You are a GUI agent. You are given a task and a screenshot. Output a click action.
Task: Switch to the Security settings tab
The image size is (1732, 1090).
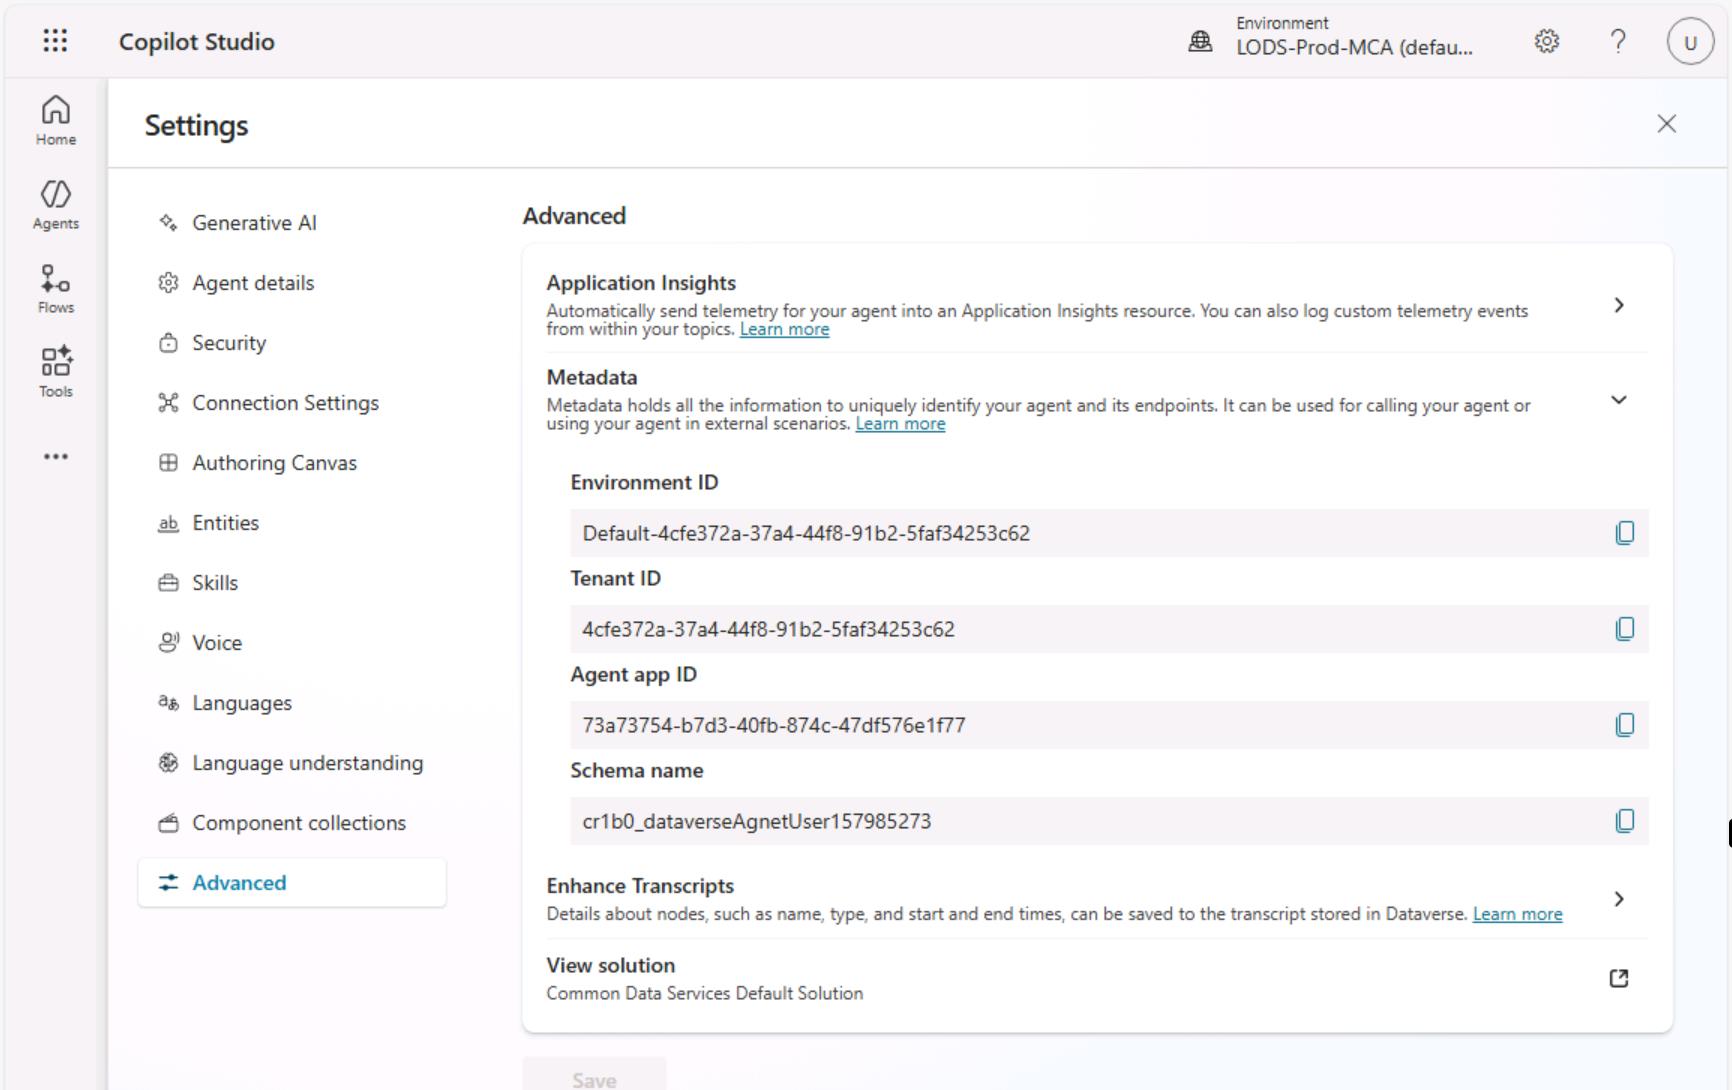tap(229, 343)
